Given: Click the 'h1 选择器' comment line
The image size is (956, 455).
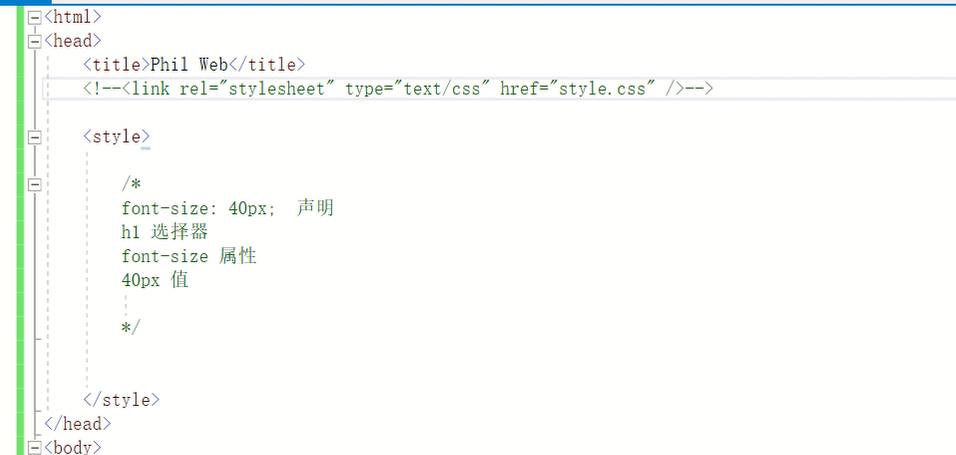Looking at the screenshot, I should click(165, 232).
